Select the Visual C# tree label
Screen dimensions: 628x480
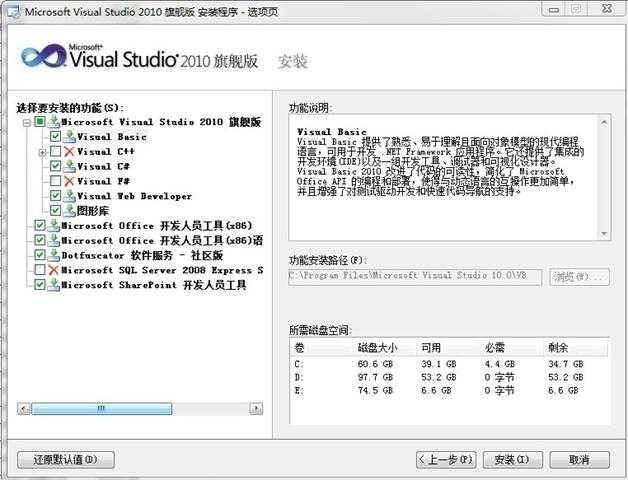tap(103, 166)
